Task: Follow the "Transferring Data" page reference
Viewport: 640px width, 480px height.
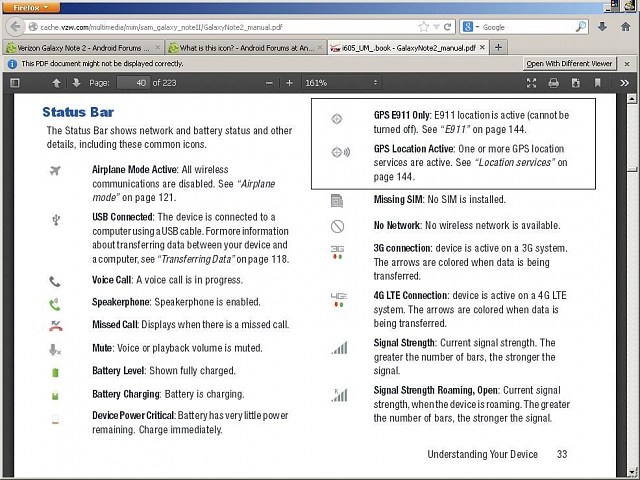Action: coord(198,259)
